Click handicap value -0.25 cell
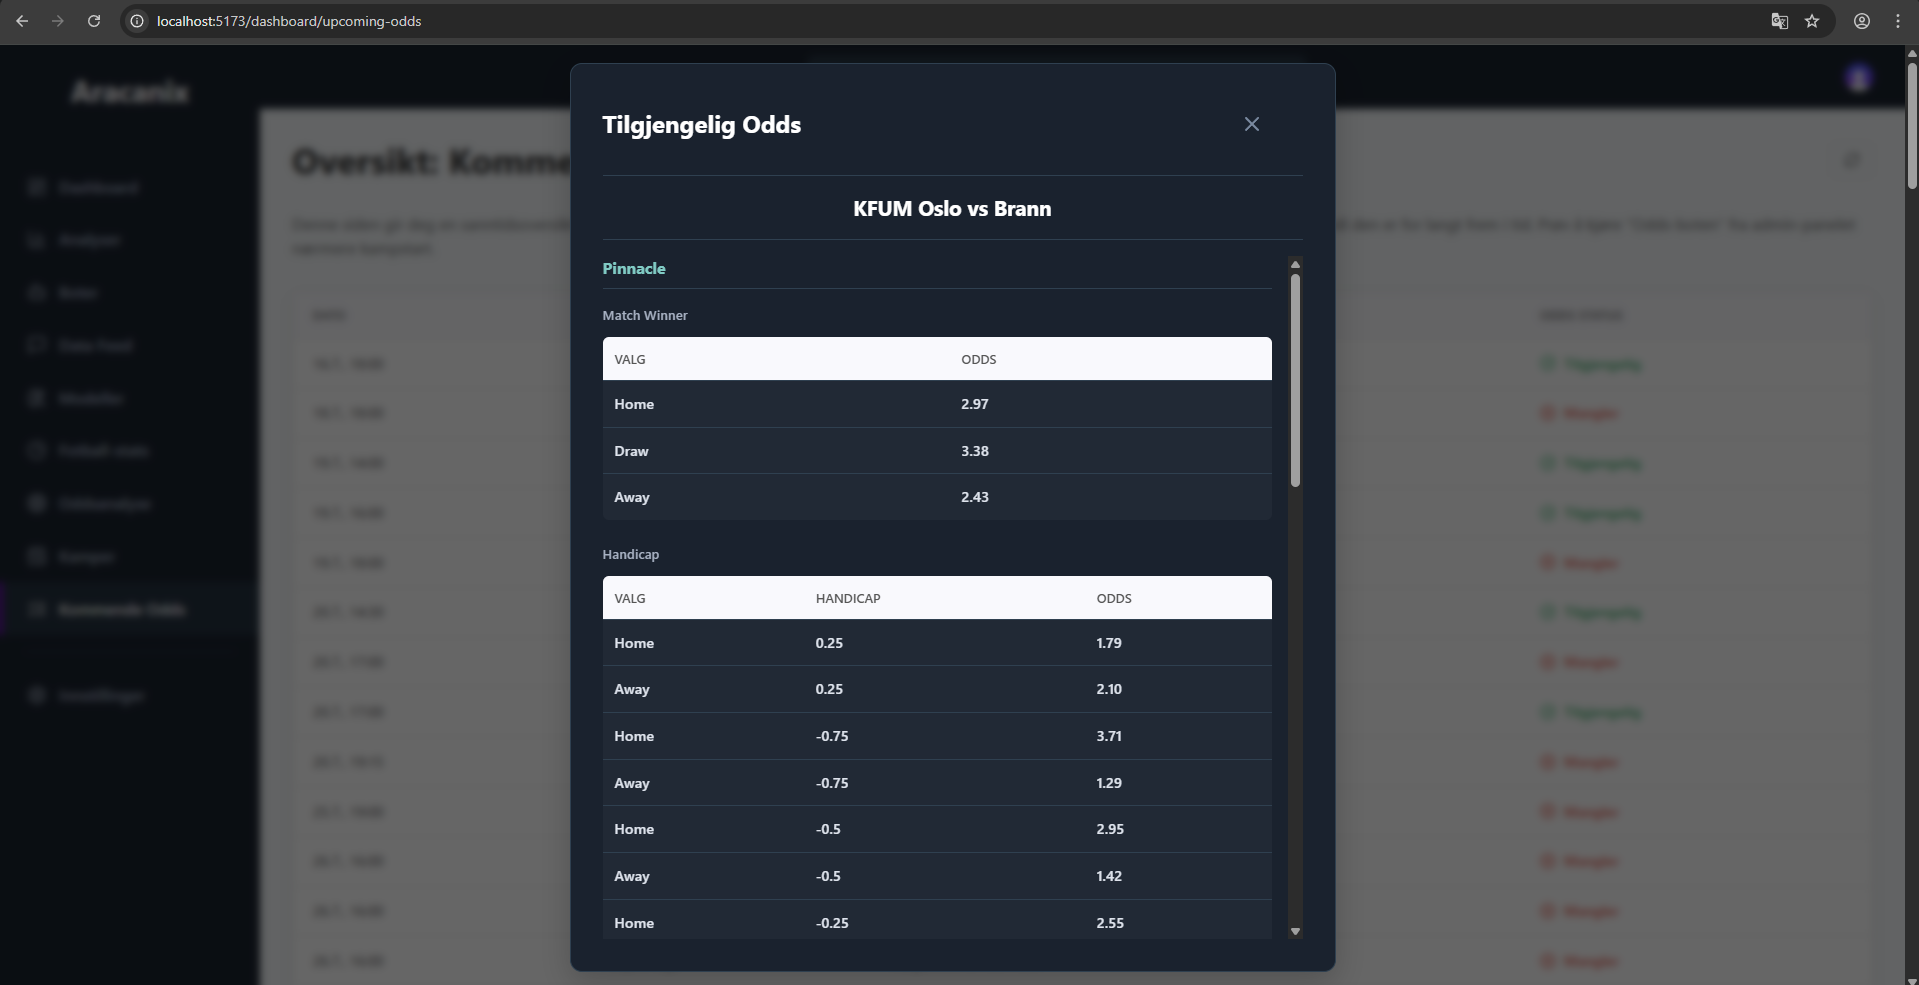The width and height of the screenshot is (1919, 985). tap(832, 923)
